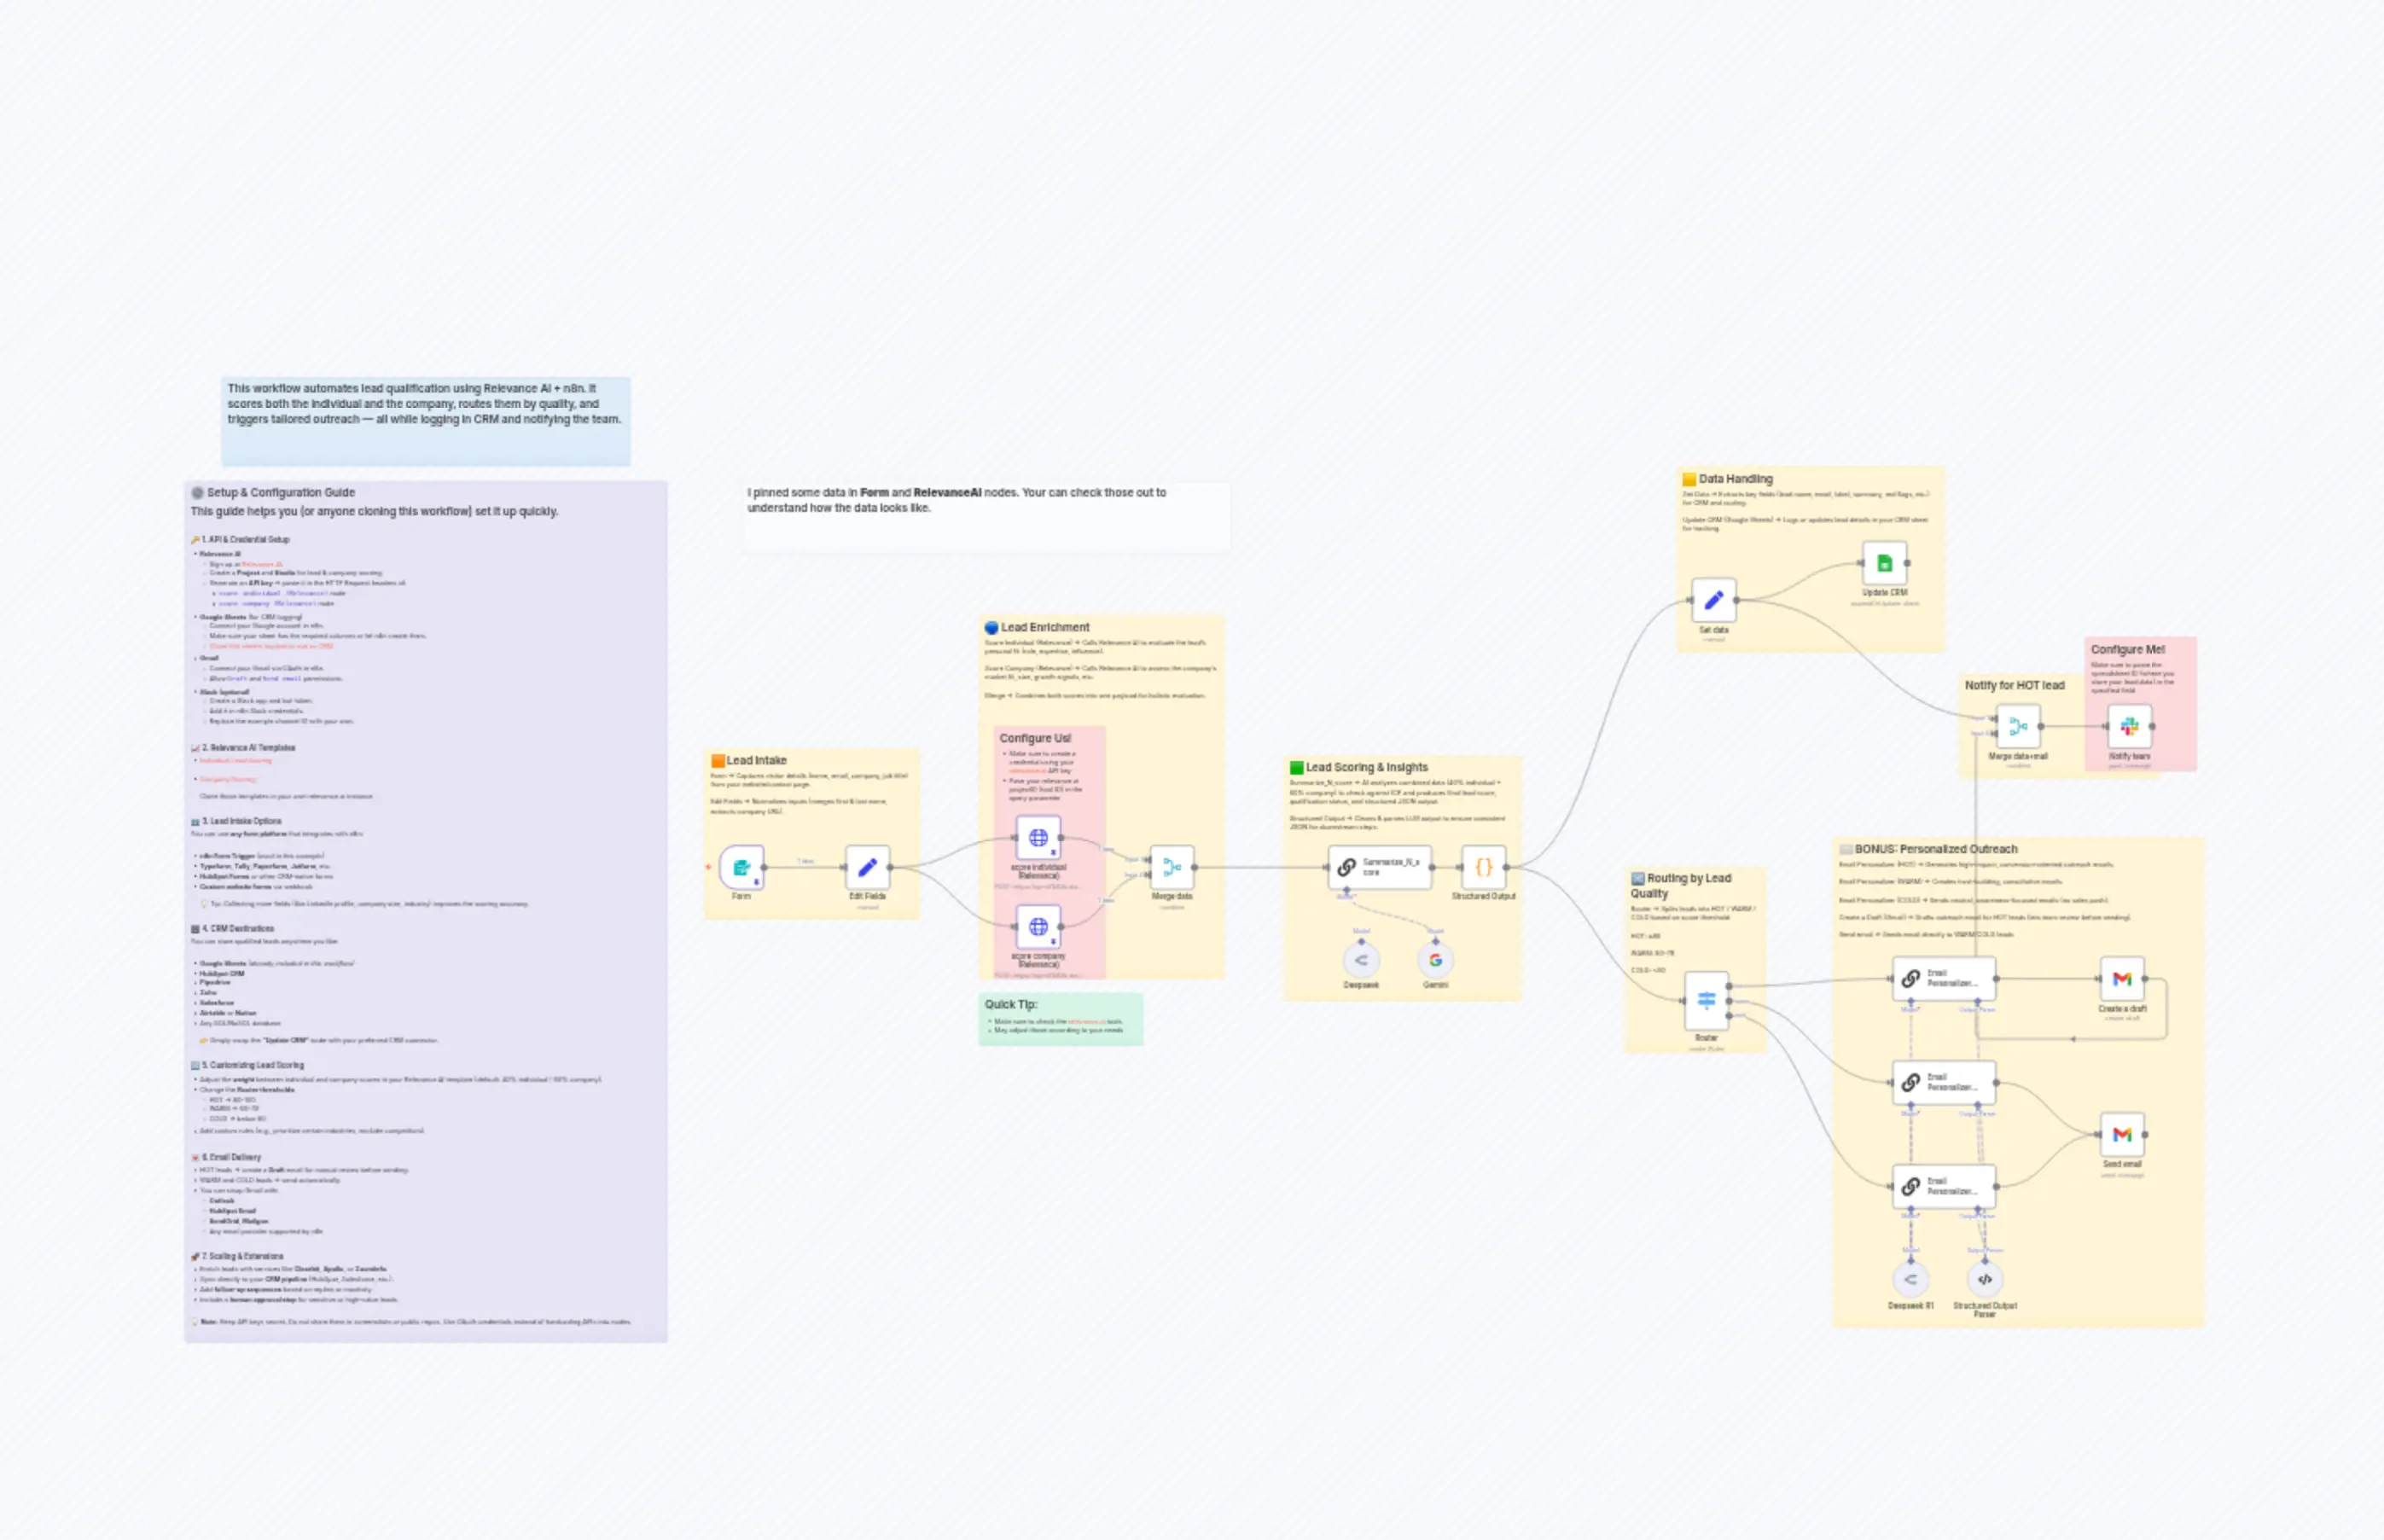This screenshot has width=2384, height=1540.
Task: Select the Merge data node
Action: 1172,866
